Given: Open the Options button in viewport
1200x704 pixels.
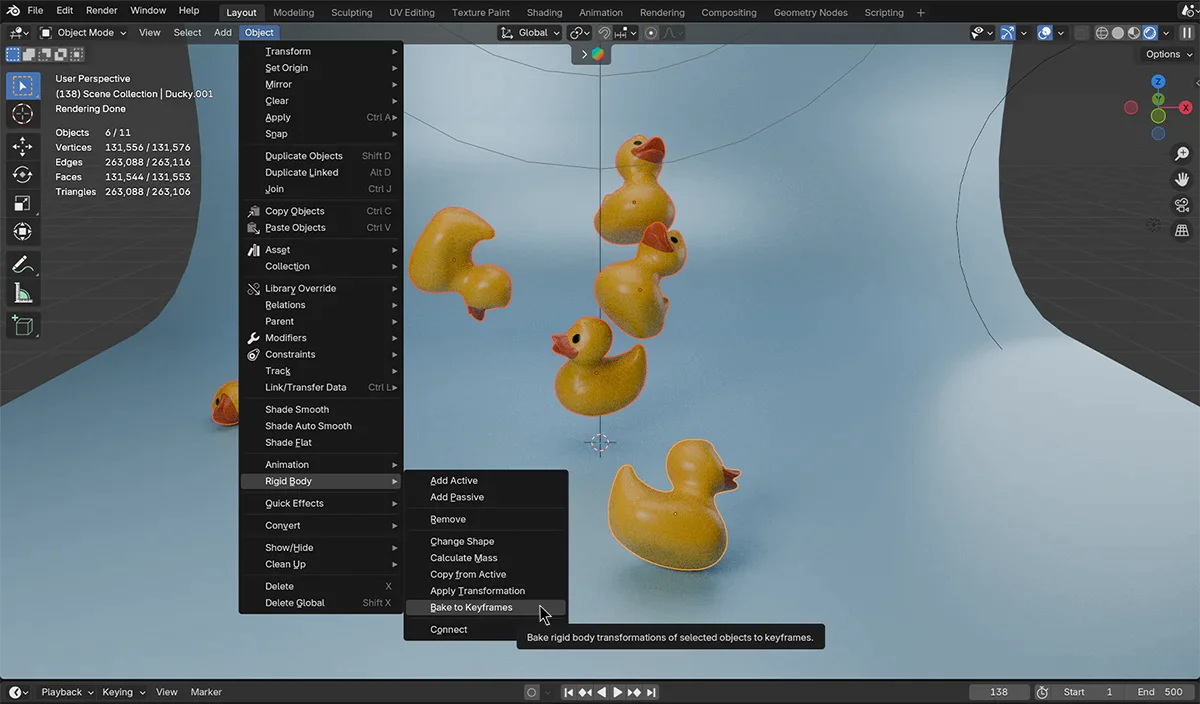Looking at the screenshot, I should click(x=1168, y=54).
